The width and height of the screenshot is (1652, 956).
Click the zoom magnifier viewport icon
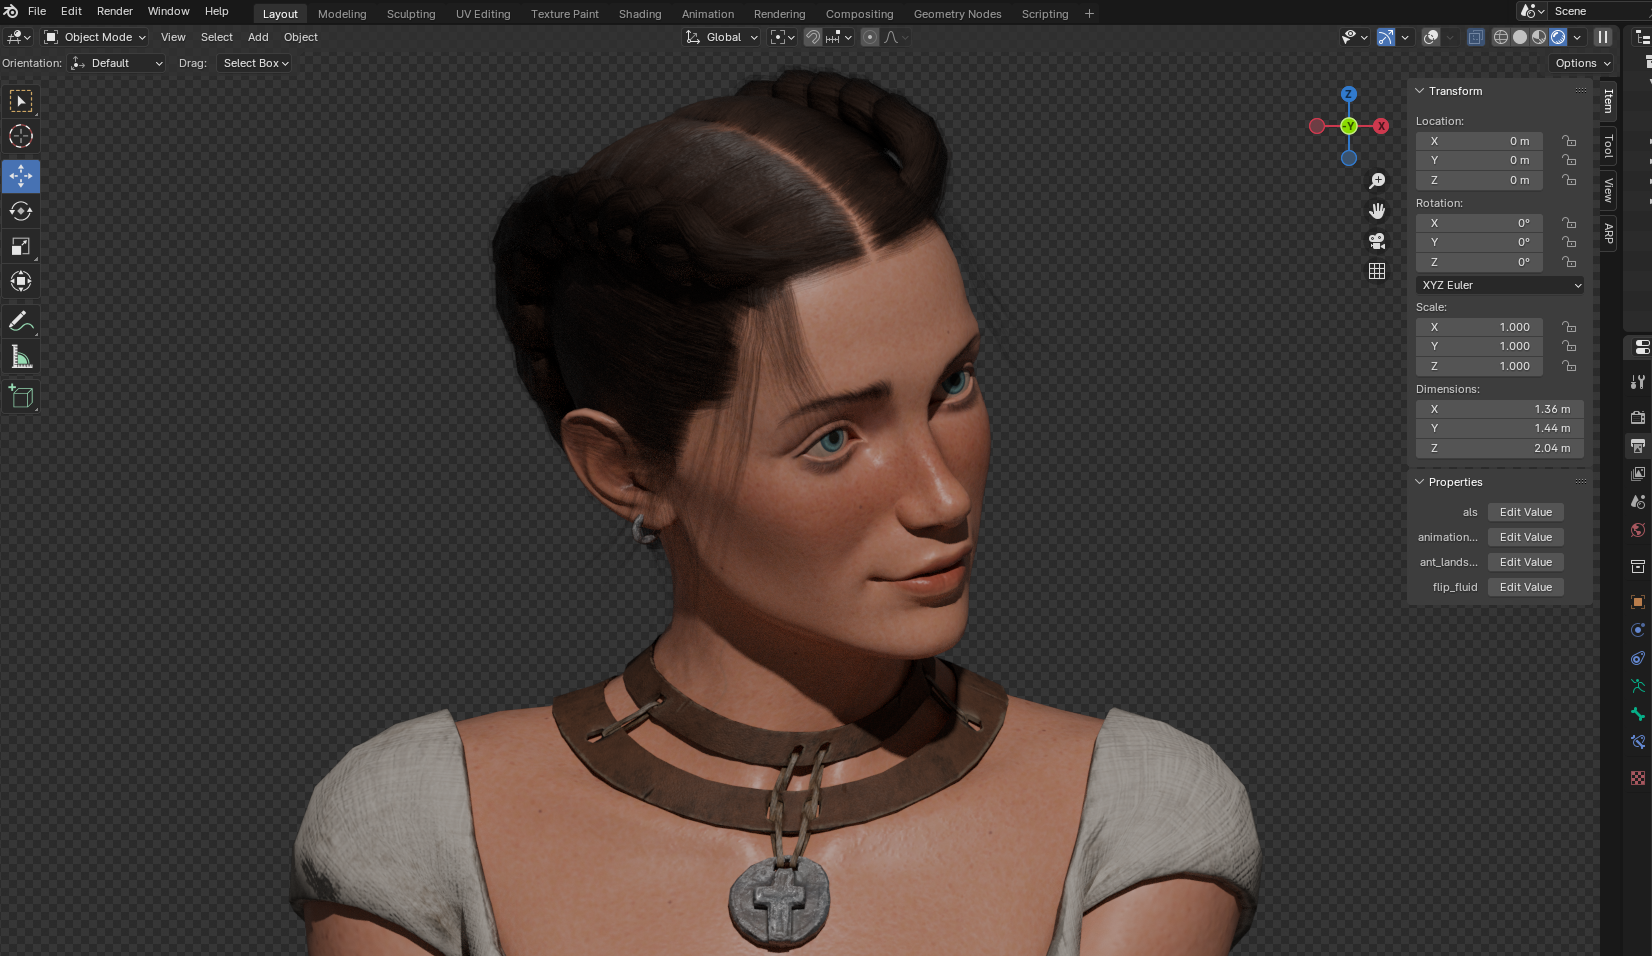[1377, 181]
